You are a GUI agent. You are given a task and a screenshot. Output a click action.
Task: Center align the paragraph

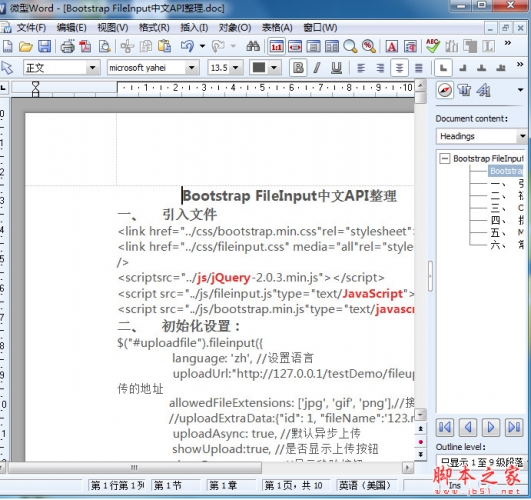coord(399,68)
